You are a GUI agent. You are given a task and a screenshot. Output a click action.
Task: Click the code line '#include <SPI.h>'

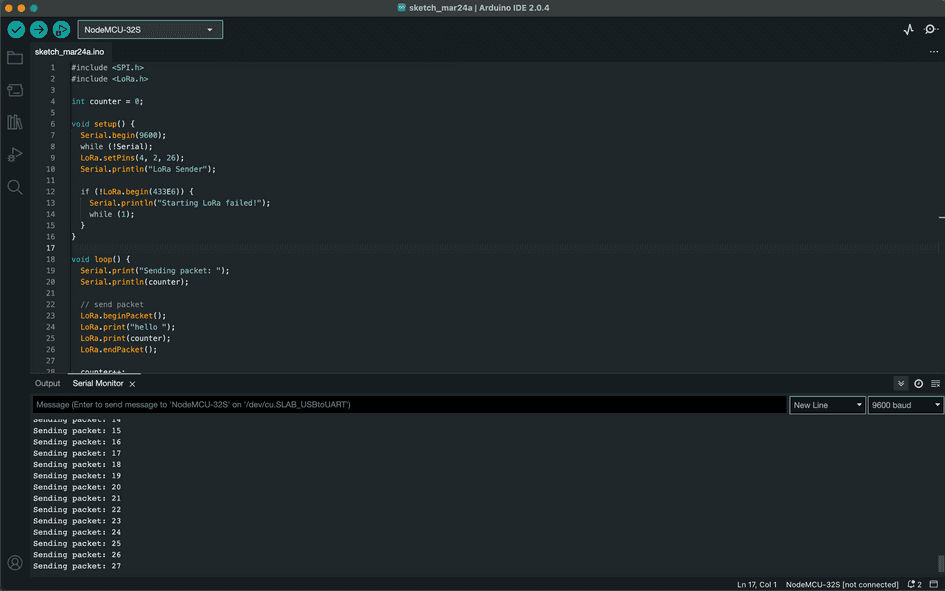107,67
